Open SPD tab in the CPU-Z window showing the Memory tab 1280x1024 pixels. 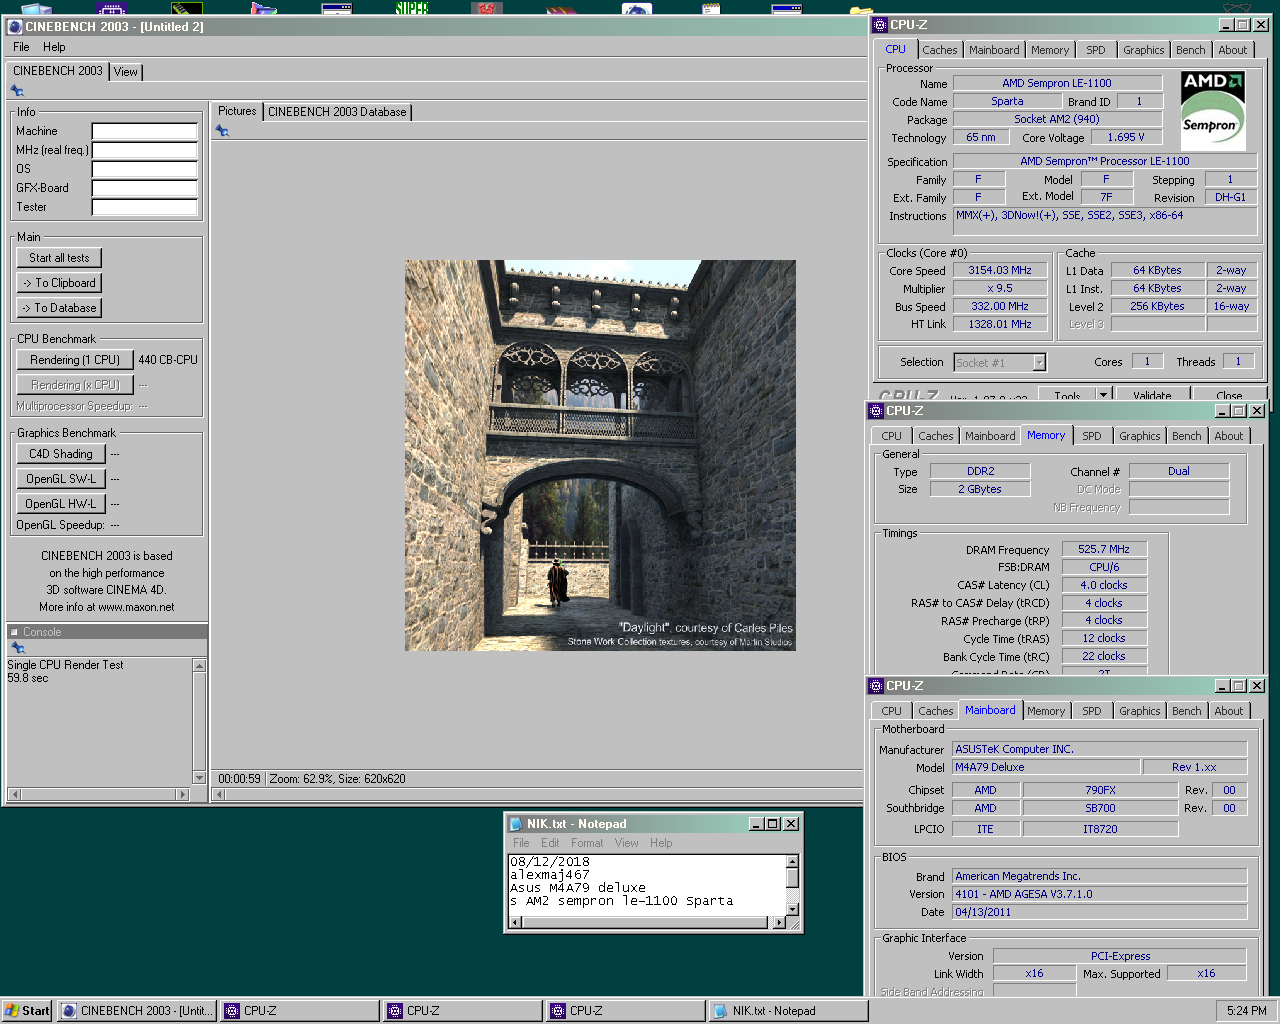tap(1092, 436)
